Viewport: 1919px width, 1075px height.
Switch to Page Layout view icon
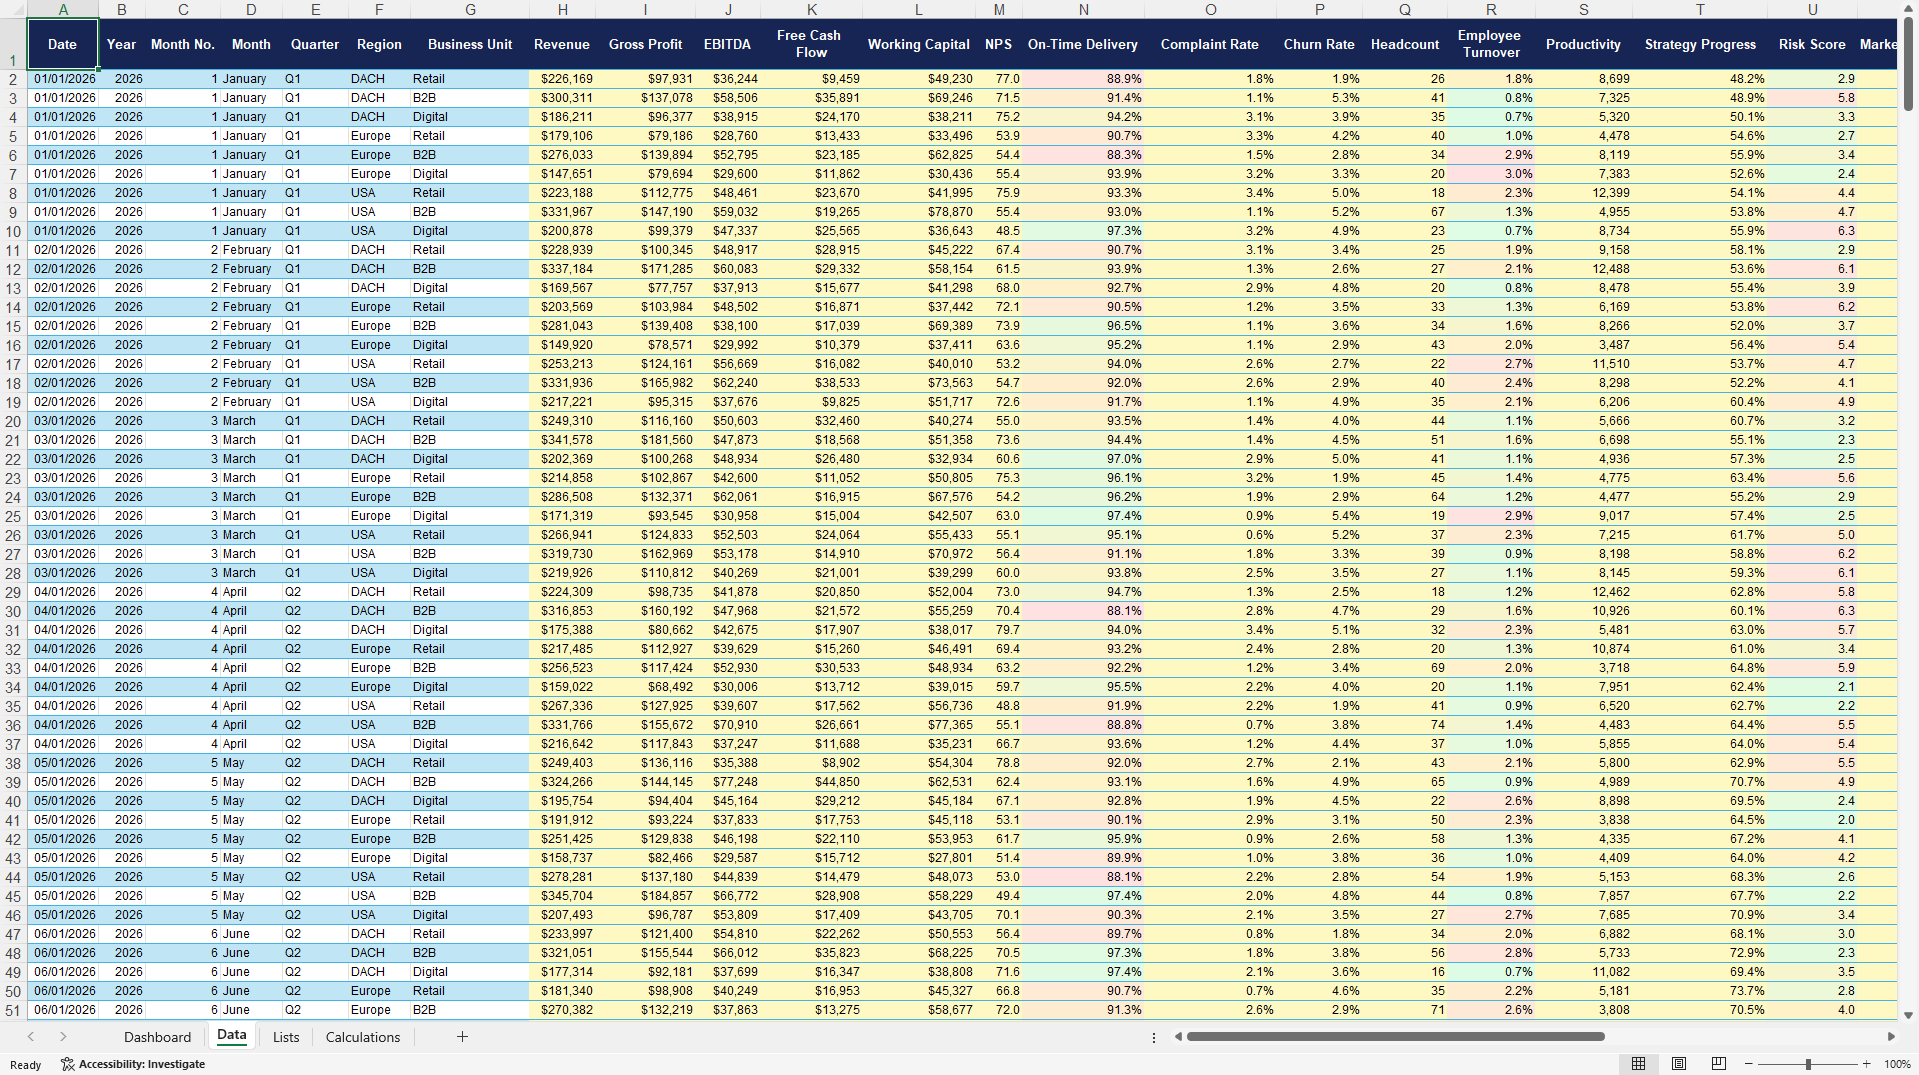(1679, 1064)
